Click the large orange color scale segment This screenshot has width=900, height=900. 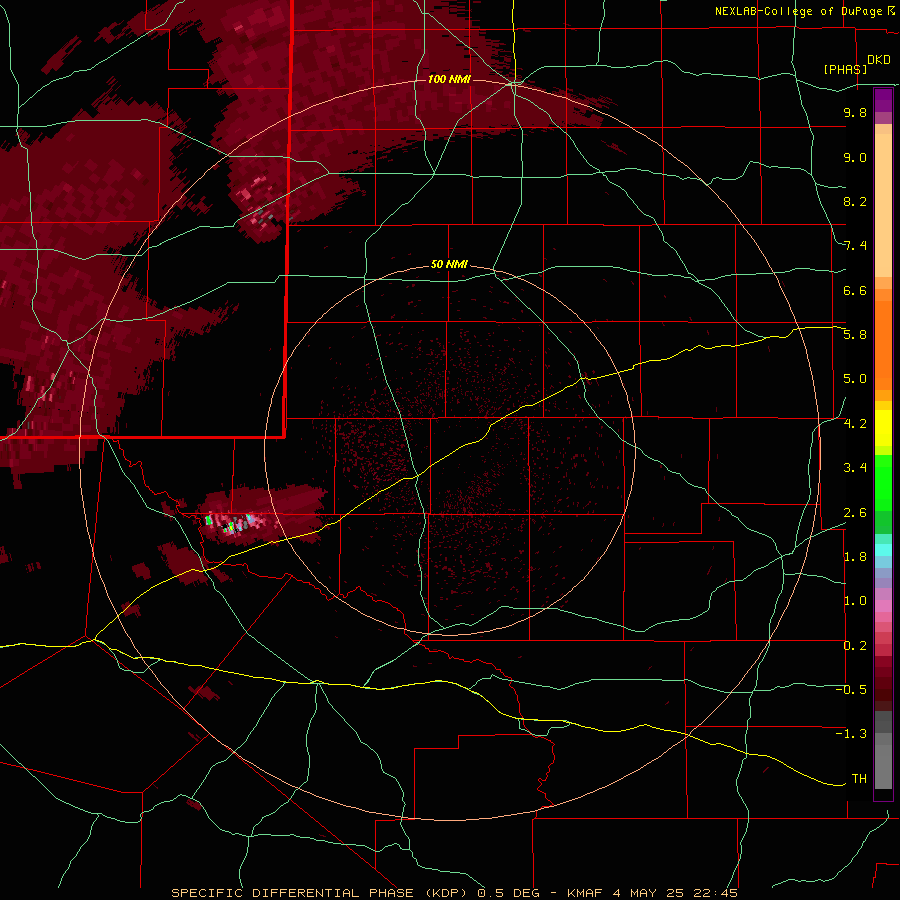[x=883, y=346]
